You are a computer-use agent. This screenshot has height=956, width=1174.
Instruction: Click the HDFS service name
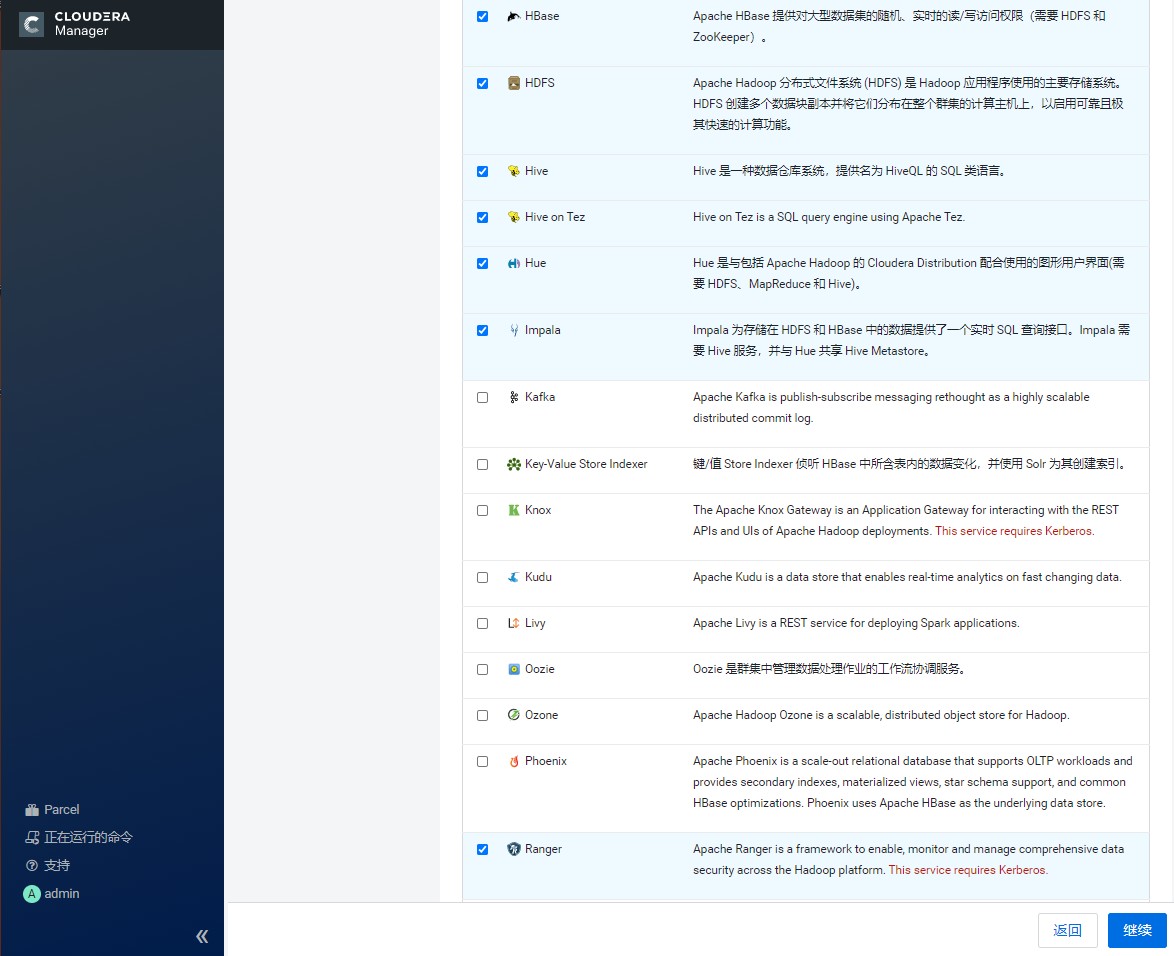539,83
